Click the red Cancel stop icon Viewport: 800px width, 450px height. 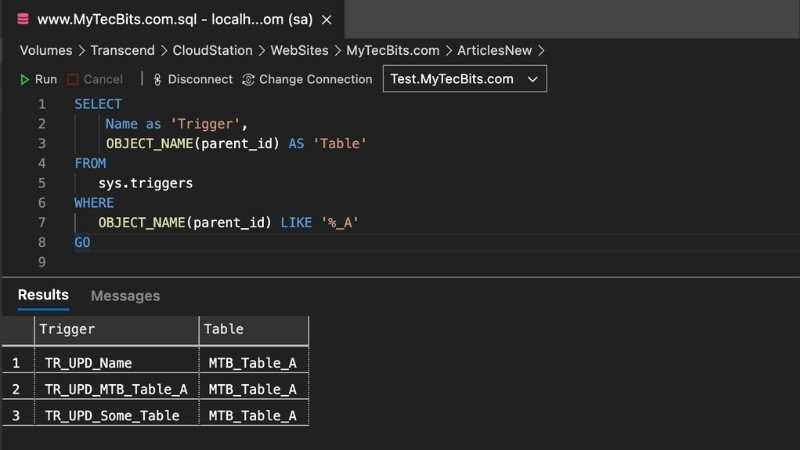[73, 80]
